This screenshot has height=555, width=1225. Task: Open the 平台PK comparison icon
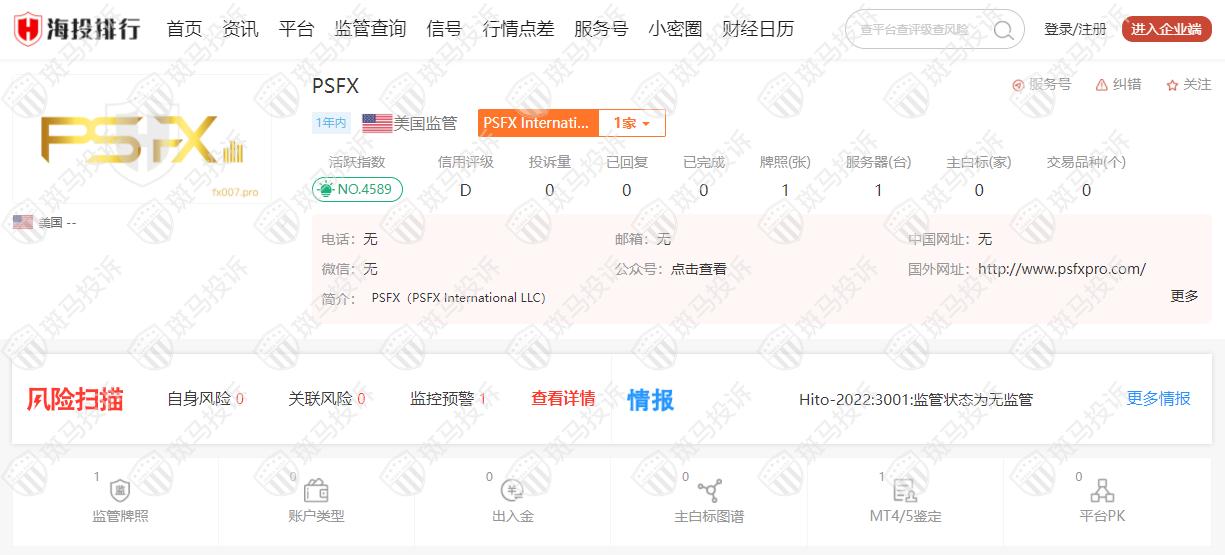tap(1102, 491)
